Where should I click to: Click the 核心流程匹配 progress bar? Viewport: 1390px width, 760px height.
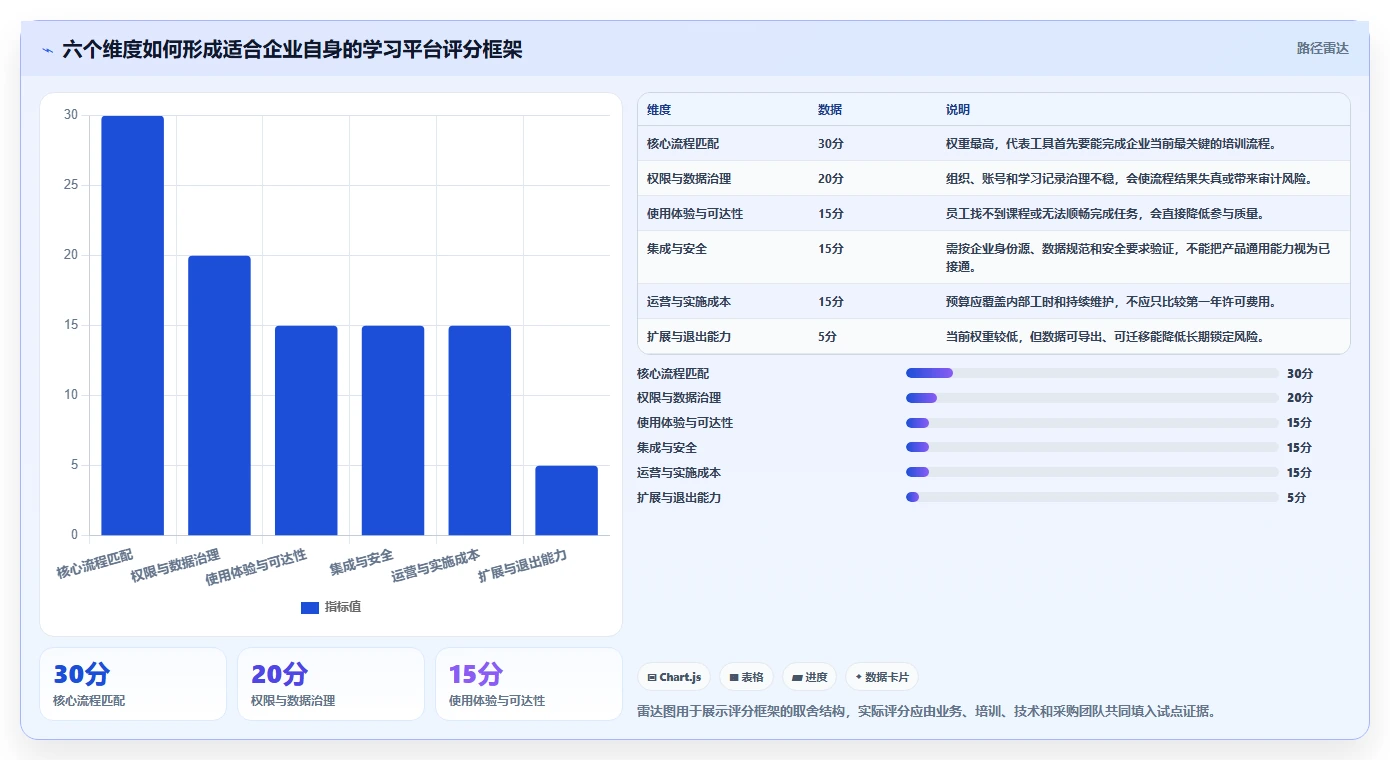tap(1092, 373)
